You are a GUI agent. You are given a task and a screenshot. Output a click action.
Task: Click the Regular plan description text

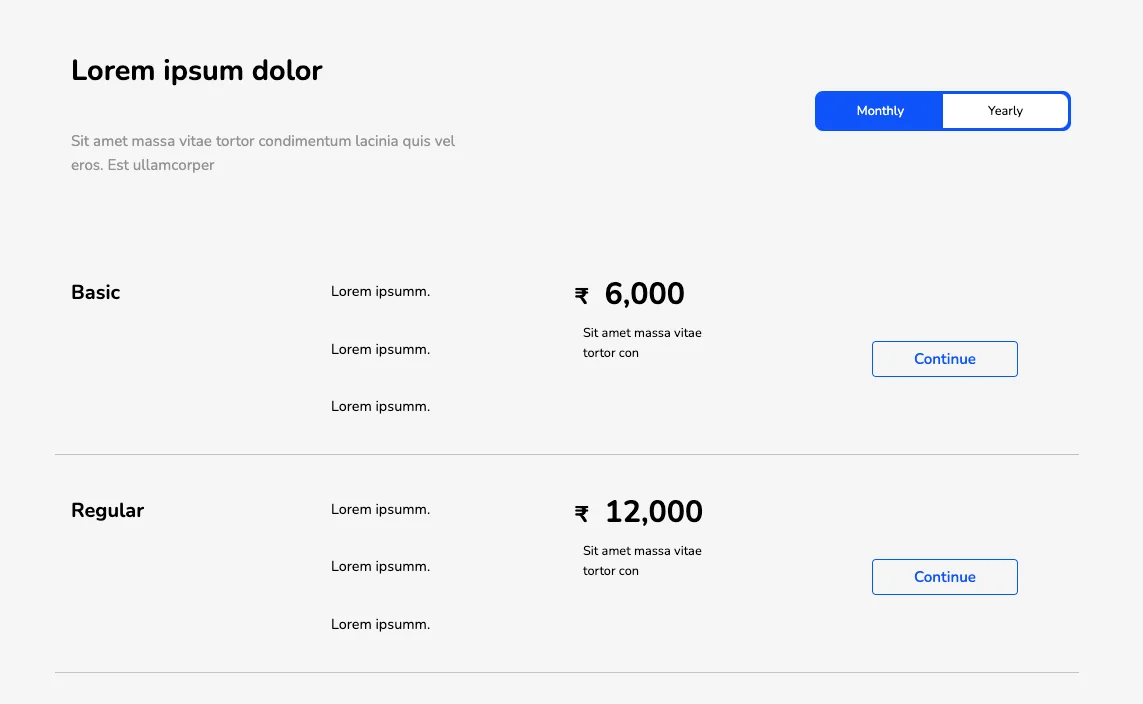(642, 560)
